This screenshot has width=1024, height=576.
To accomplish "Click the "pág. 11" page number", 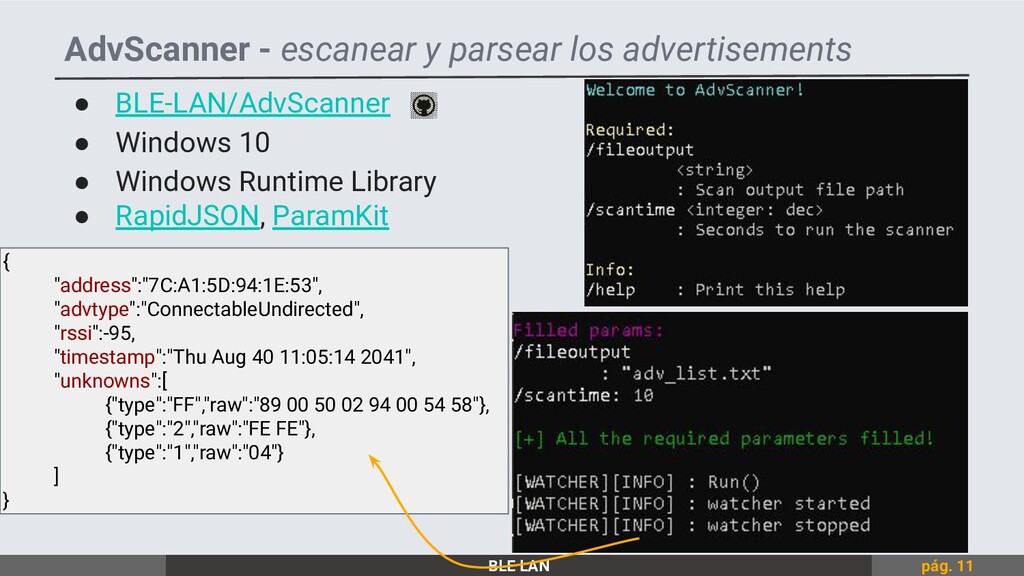I will tap(947, 566).
